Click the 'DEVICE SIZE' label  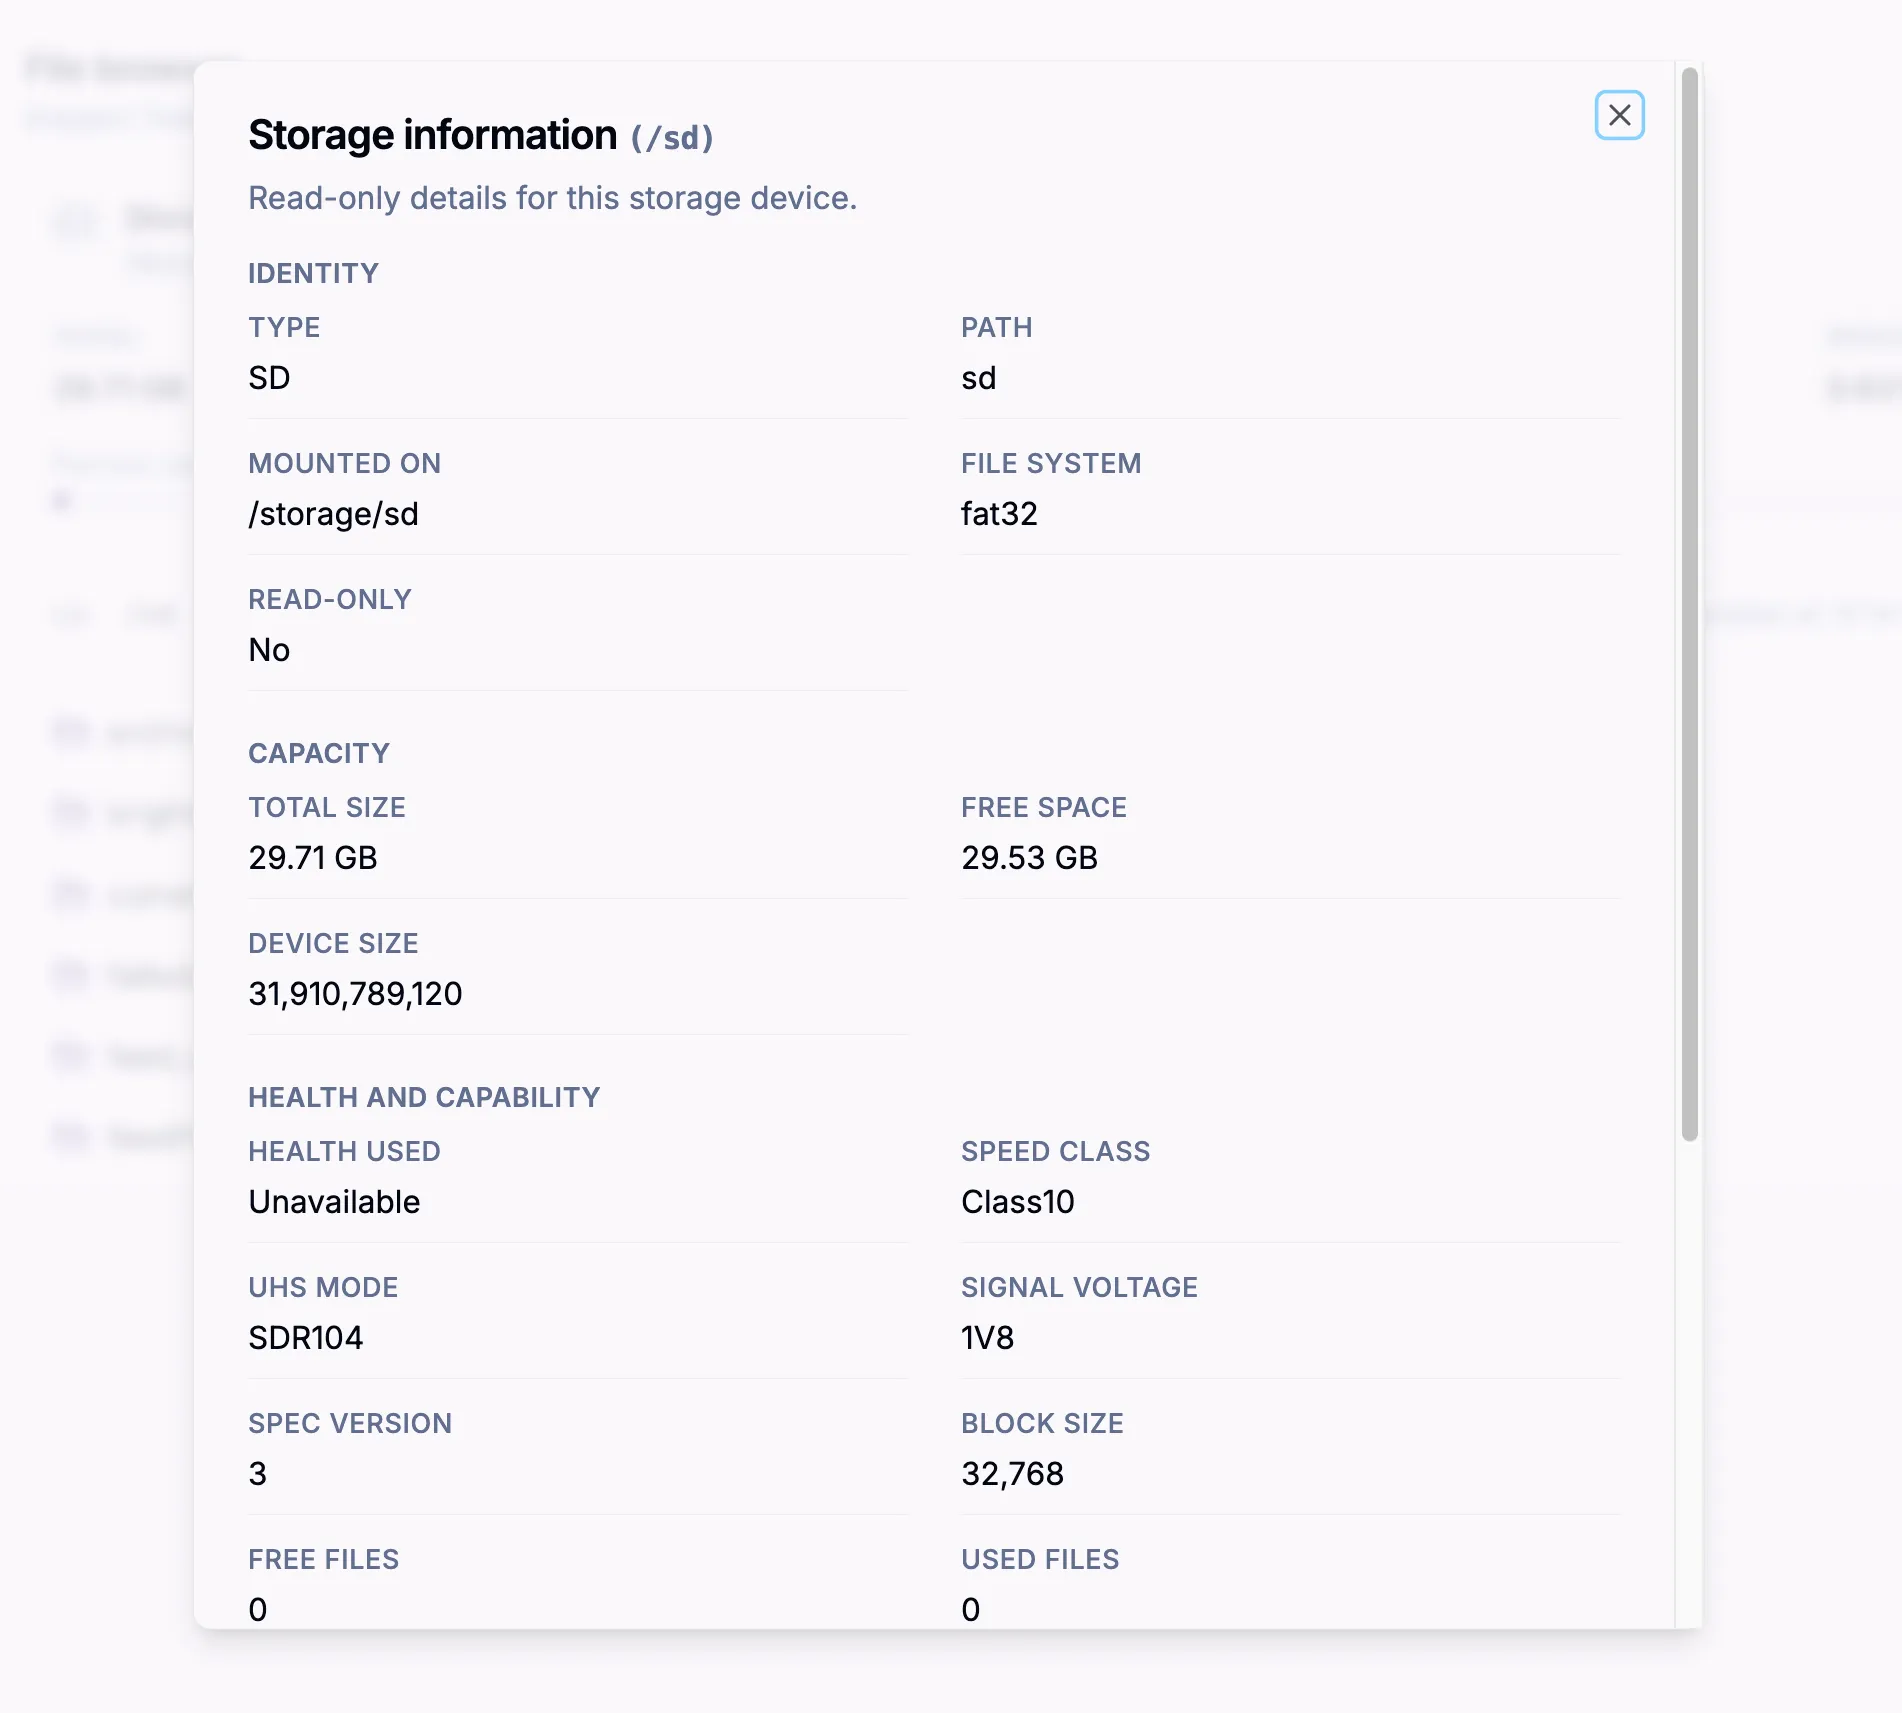pyautogui.click(x=333, y=943)
